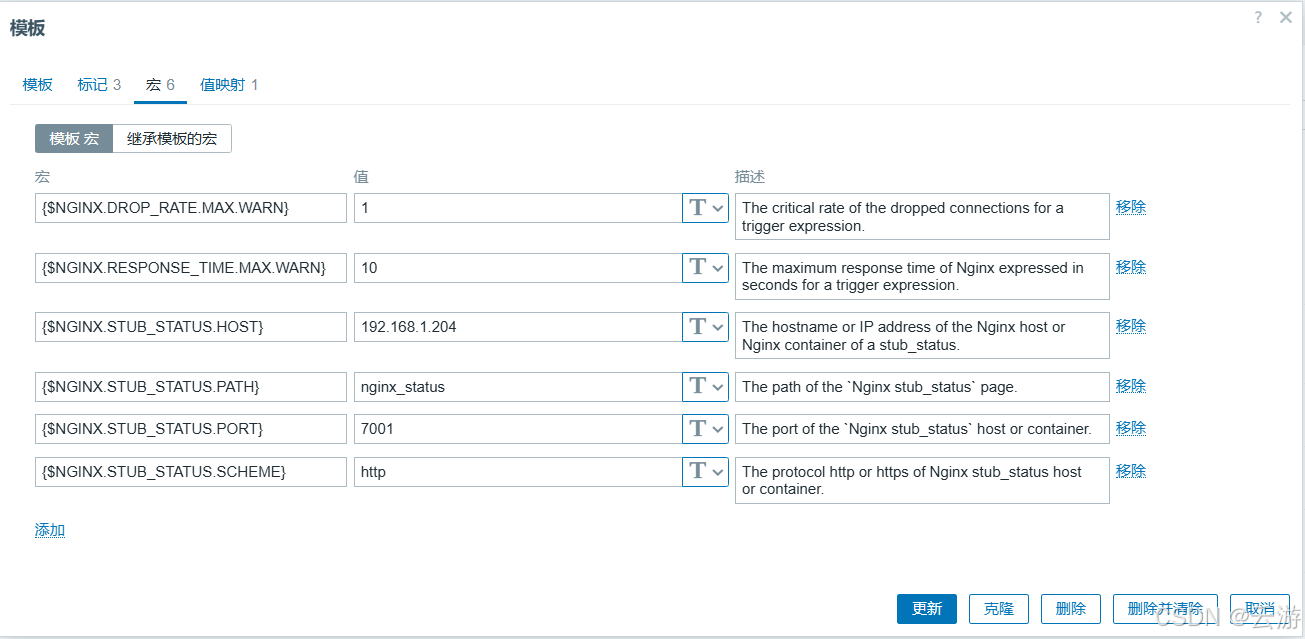
Task: Click the value field containing 7001
Action: (x=518, y=429)
